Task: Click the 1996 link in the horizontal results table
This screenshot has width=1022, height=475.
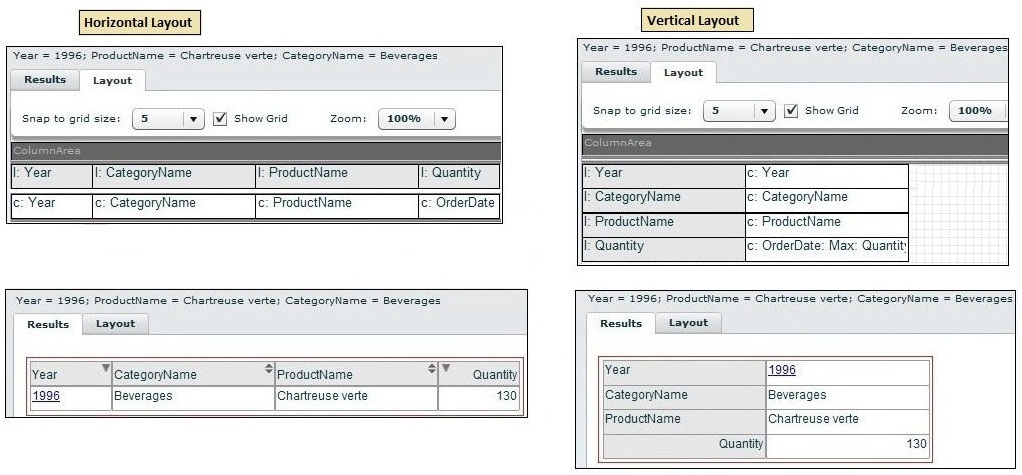Action: coord(46,396)
